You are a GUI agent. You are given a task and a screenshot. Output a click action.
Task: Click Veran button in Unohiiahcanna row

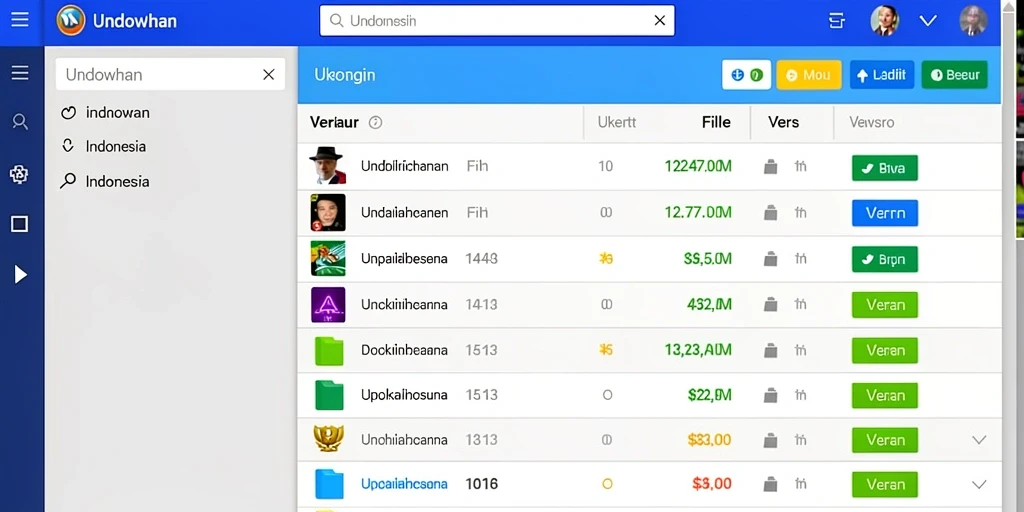tap(885, 440)
